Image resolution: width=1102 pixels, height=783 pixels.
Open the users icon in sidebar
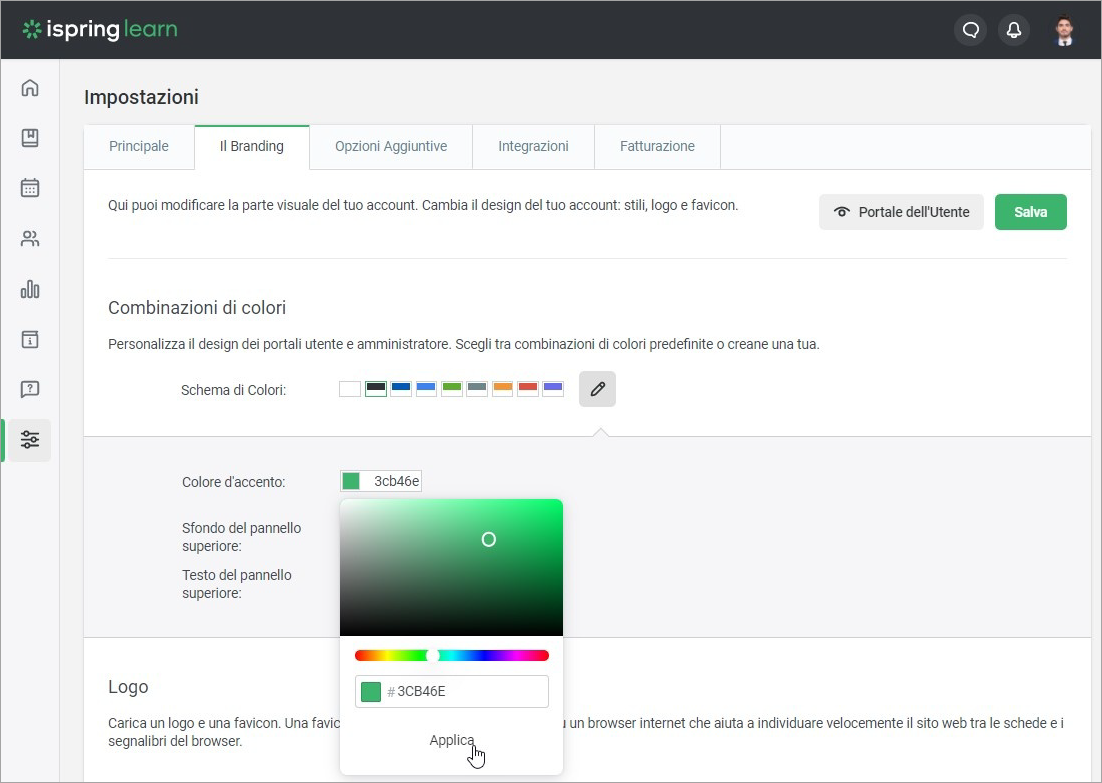click(x=30, y=239)
